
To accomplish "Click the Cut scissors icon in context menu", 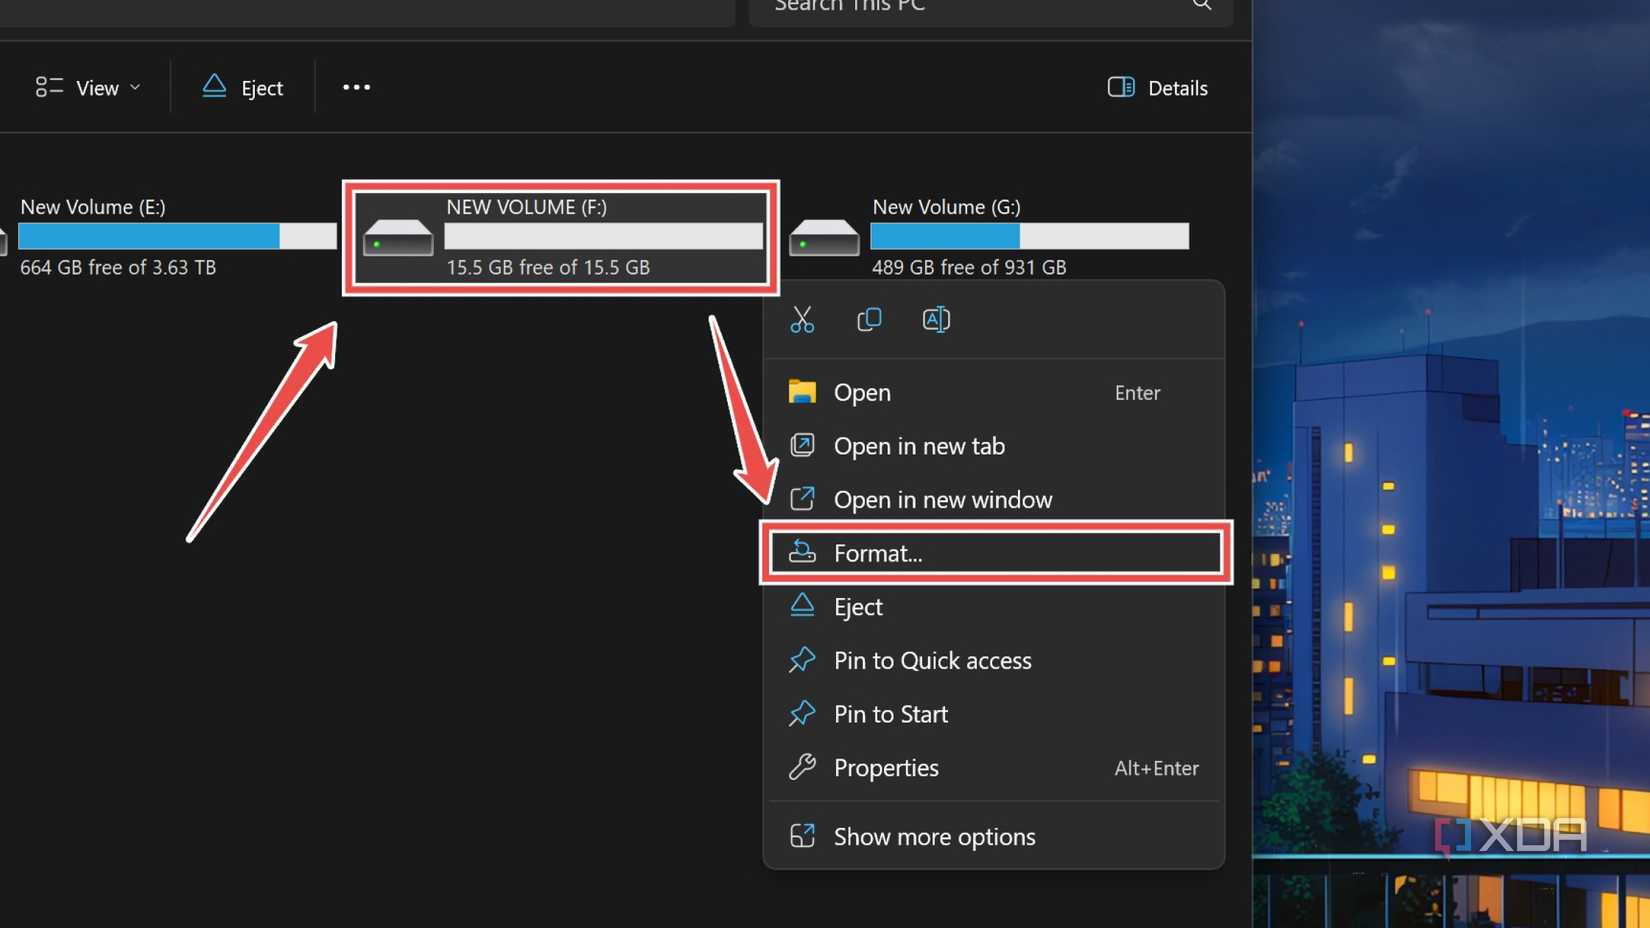I will point(802,320).
